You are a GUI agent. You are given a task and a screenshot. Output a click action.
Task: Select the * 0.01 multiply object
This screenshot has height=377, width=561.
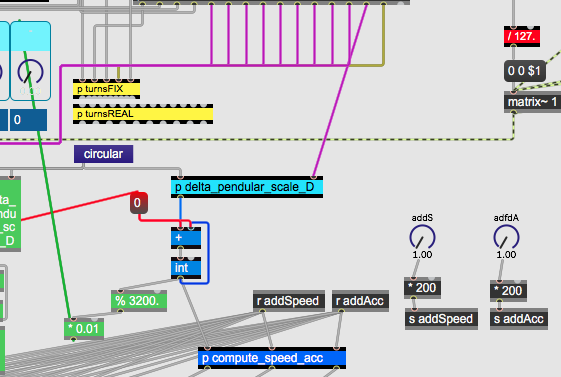click(x=84, y=329)
